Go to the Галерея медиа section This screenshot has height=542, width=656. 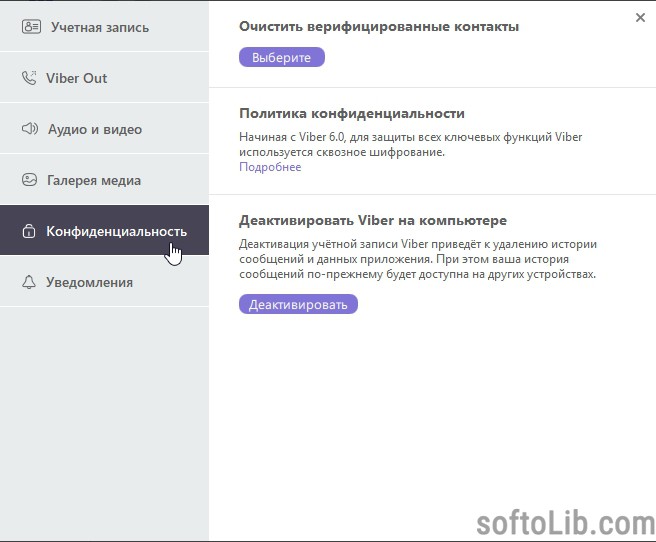(x=104, y=180)
